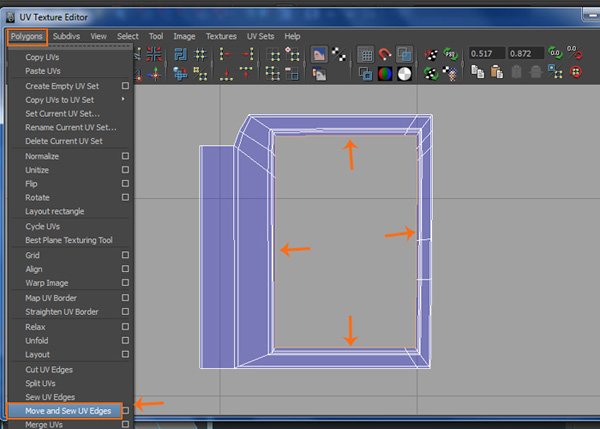
Task: Click the Snap UVs to grid toolbar icon
Action: click(x=200, y=54)
